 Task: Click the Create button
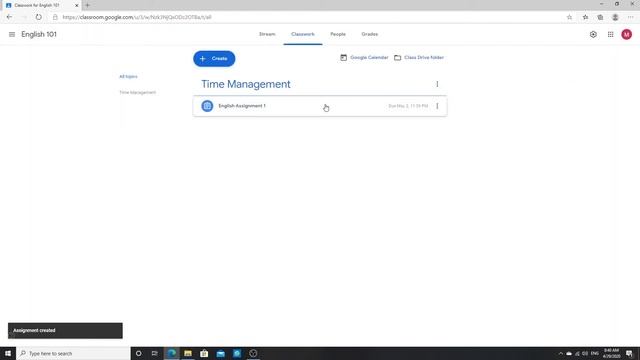tap(214, 59)
